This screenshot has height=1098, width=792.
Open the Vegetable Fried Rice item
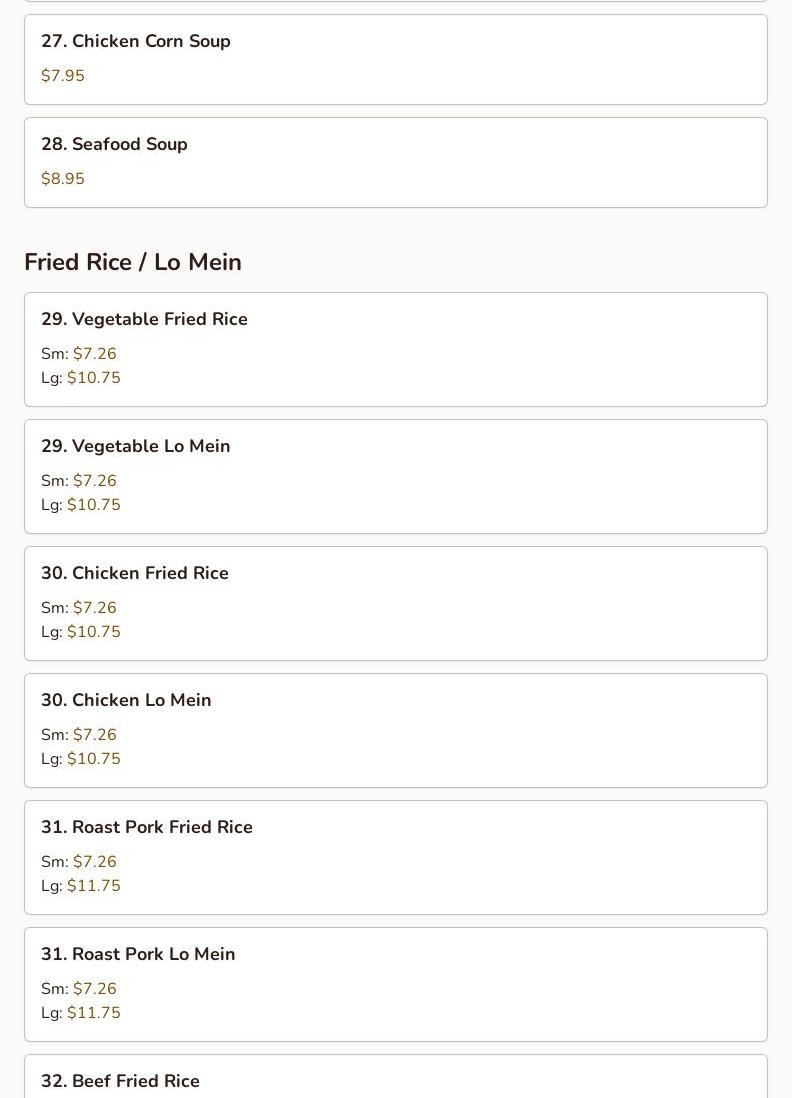[144, 319]
